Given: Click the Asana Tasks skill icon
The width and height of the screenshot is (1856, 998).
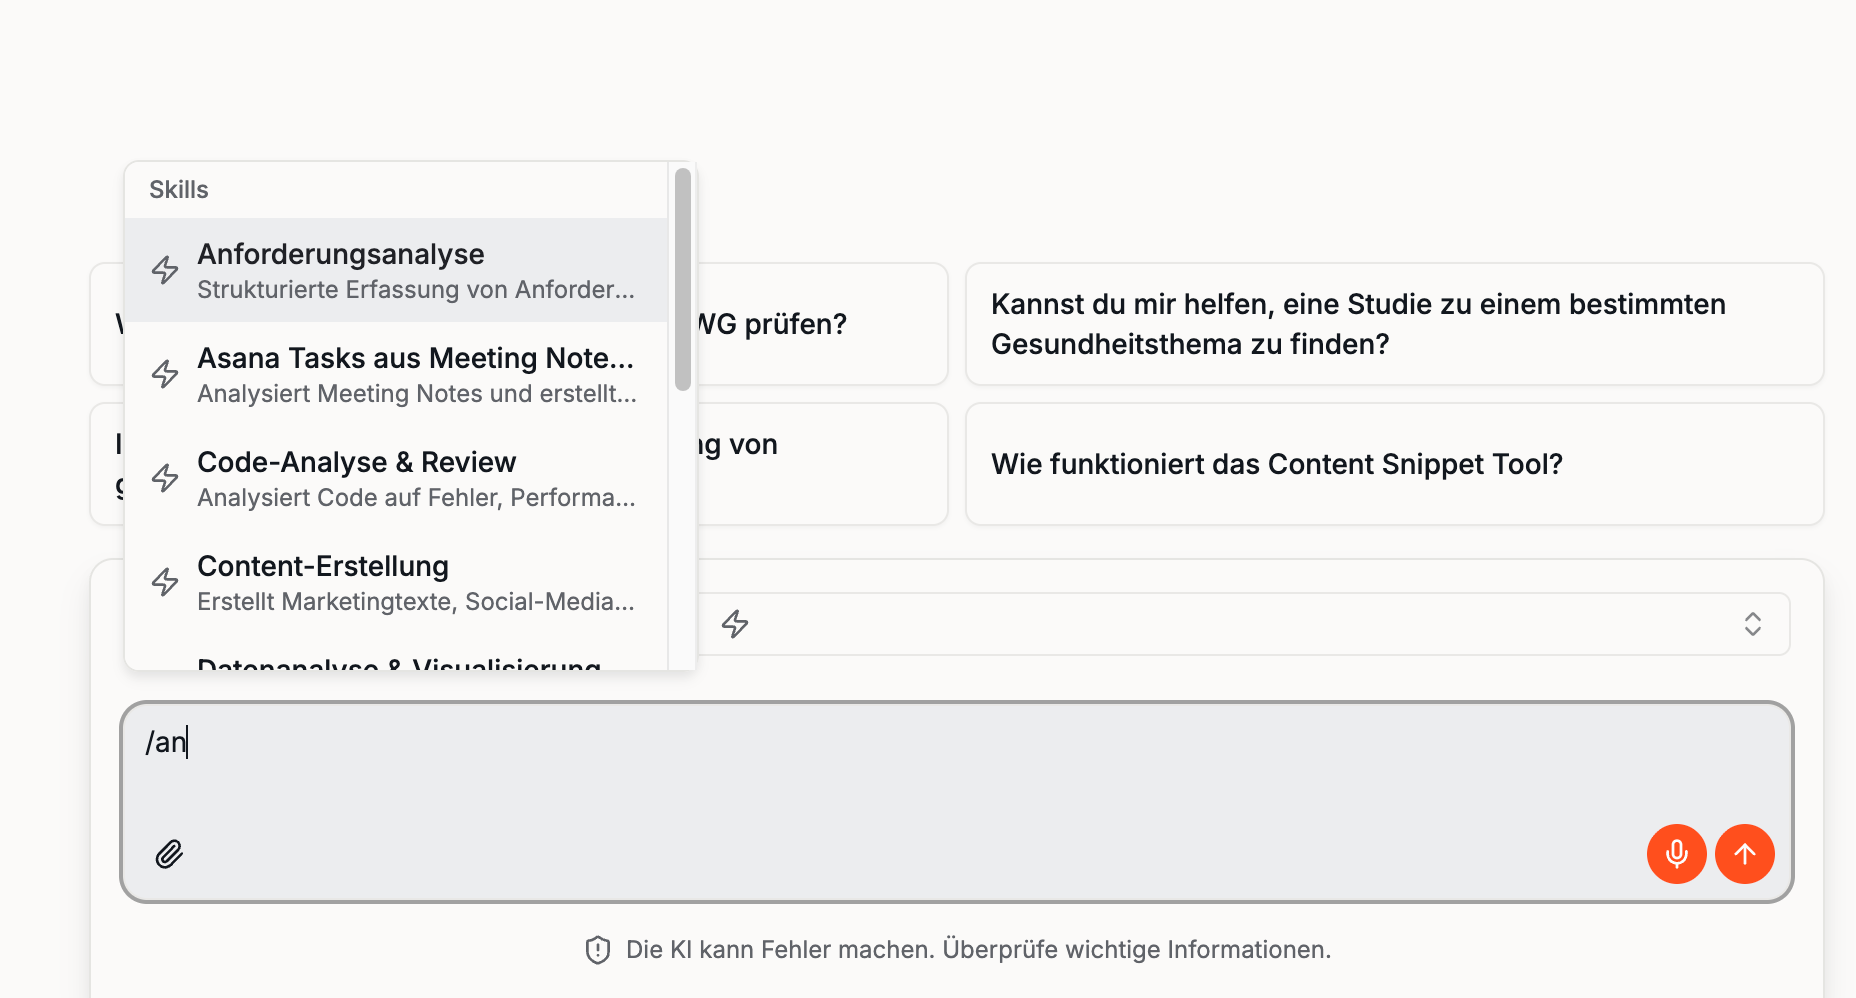Looking at the screenshot, I should [x=164, y=374].
